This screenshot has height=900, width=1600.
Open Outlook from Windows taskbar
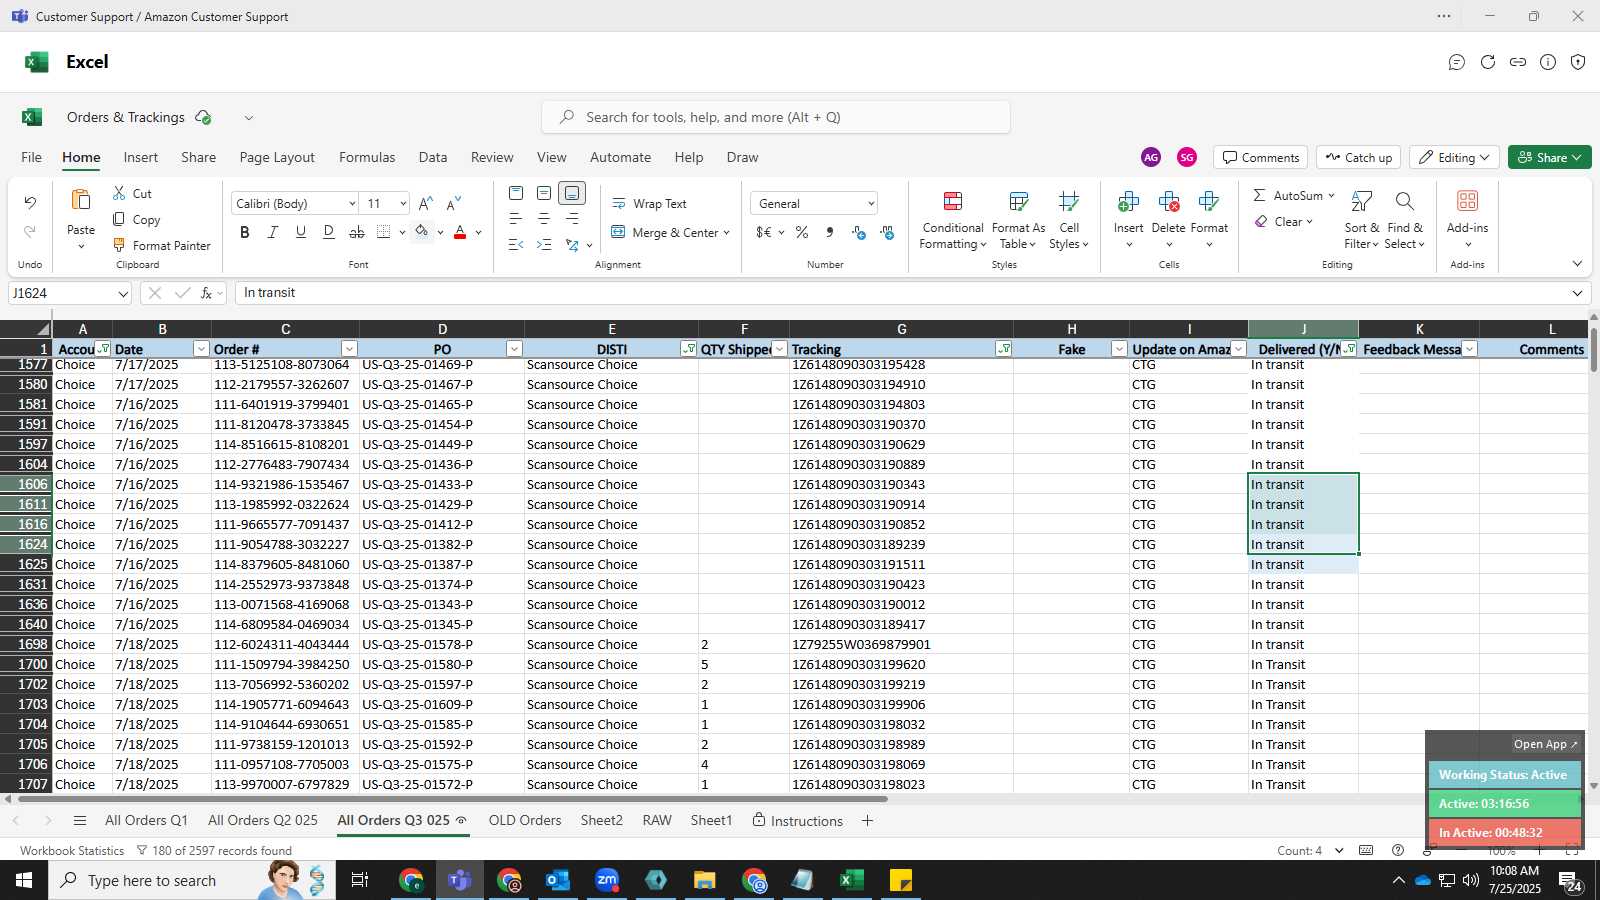(x=558, y=880)
